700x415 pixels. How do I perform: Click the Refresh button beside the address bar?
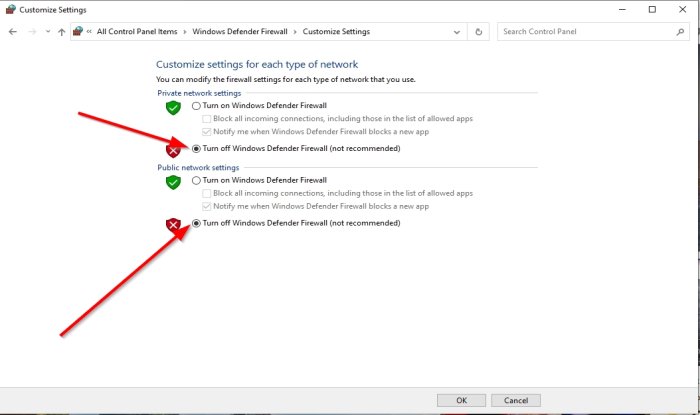tap(480, 32)
